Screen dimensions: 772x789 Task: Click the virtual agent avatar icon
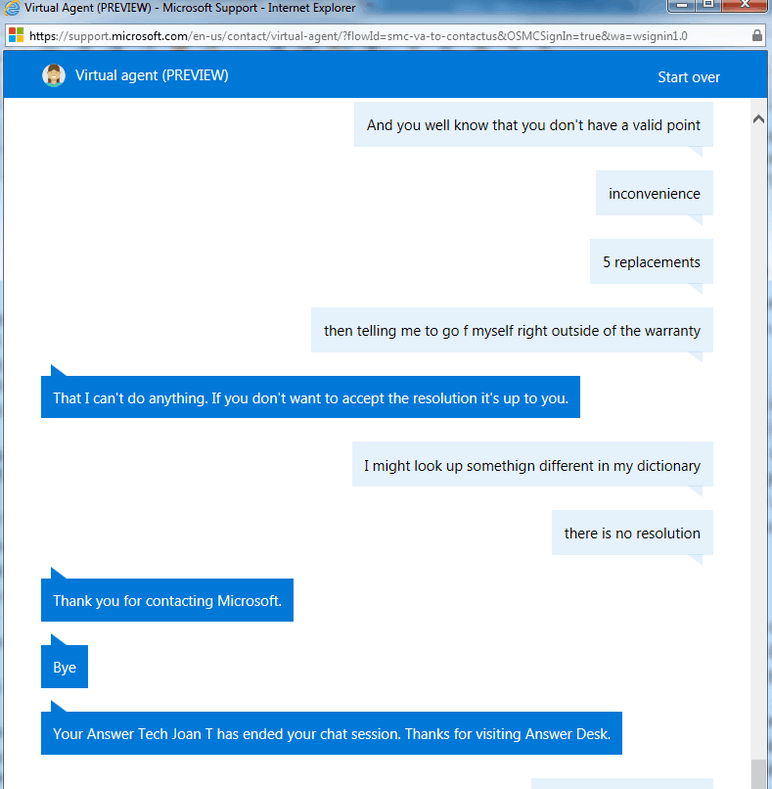click(x=54, y=76)
